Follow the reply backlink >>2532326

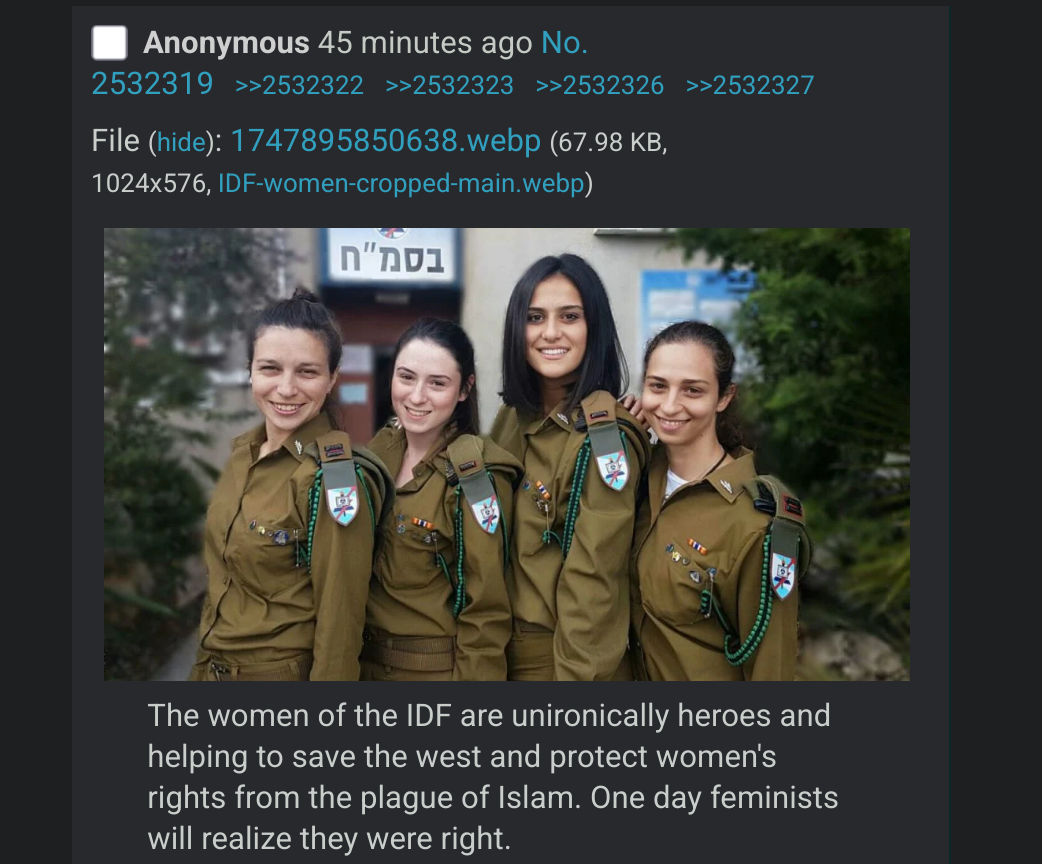pyautogui.click(x=599, y=85)
